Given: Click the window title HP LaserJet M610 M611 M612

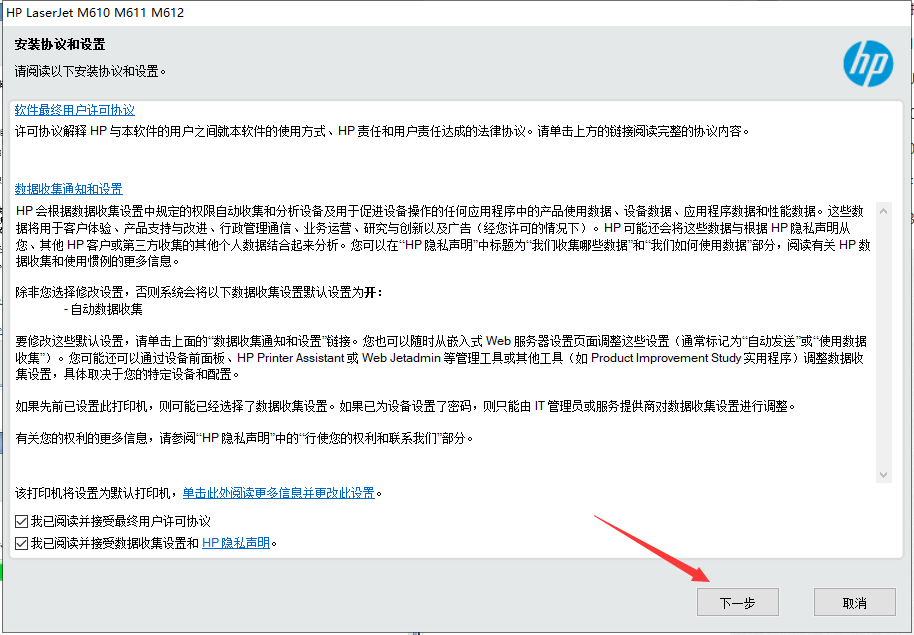Looking at the screenshot, I should tap(95, 12).
